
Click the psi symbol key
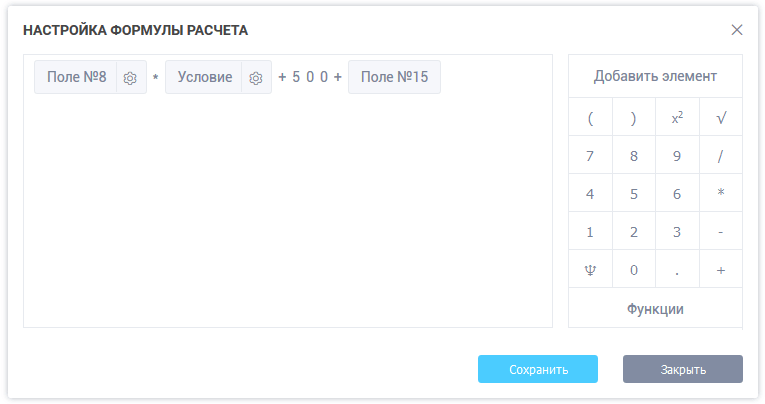[590, 270]
